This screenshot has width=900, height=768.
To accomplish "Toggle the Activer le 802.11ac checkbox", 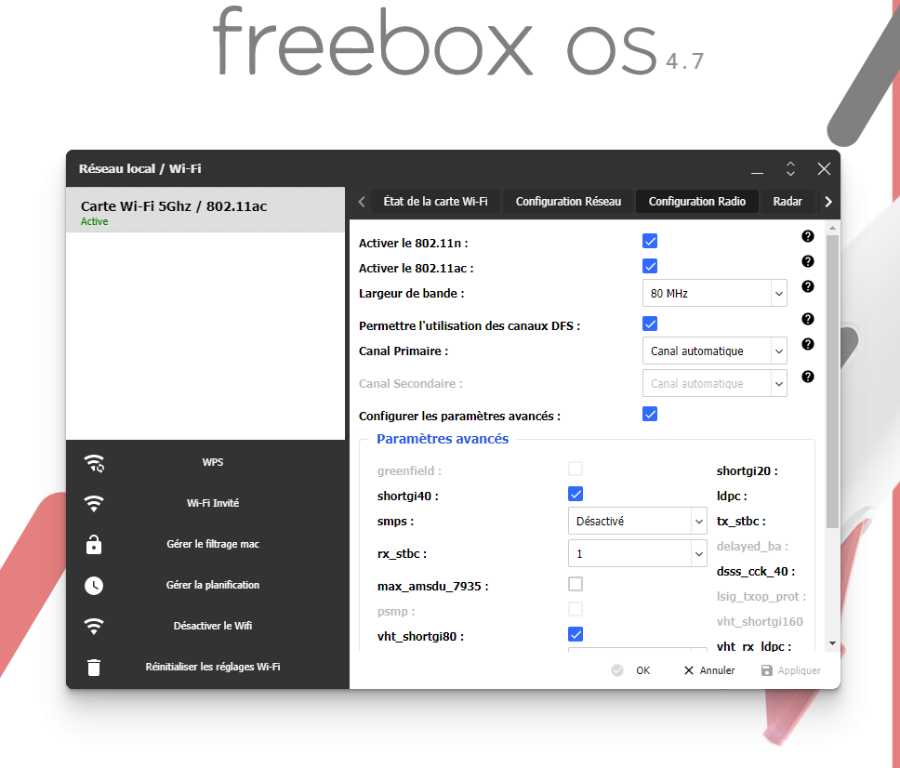I will click(650, 266).
